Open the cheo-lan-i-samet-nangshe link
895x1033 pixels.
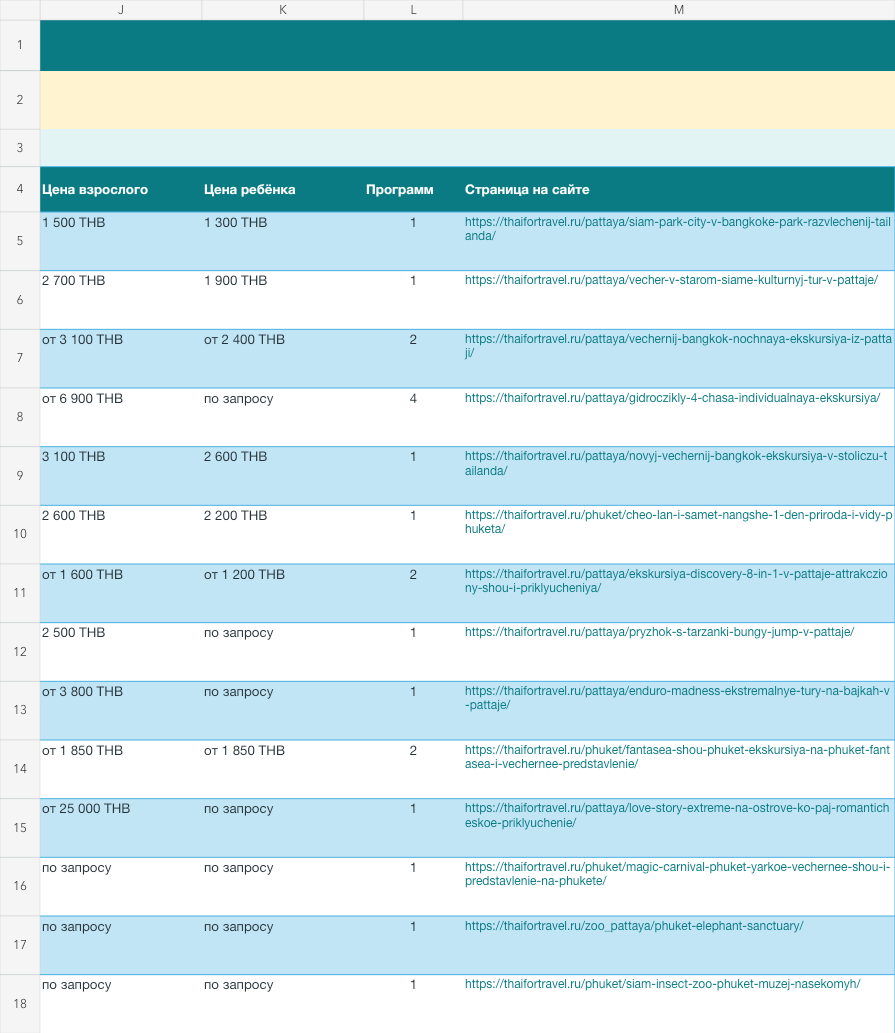[x=678, y=522]
